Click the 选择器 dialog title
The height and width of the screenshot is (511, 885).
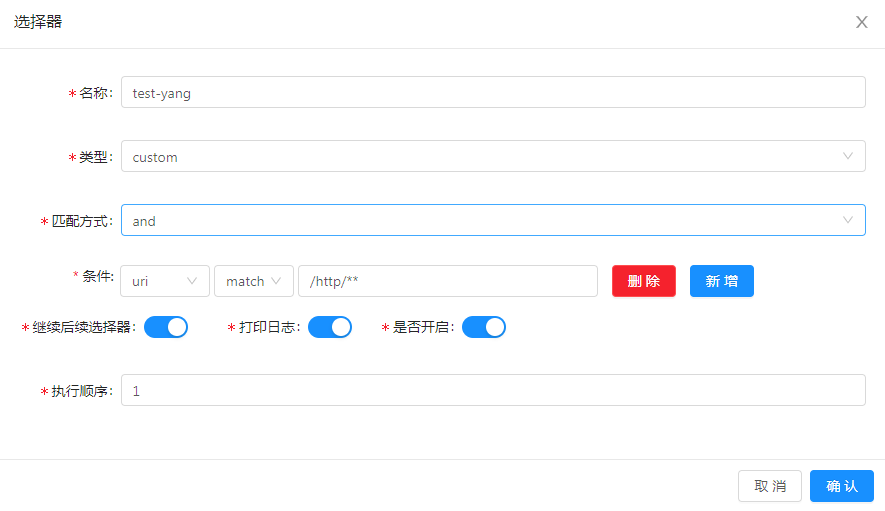click(38, 22)
